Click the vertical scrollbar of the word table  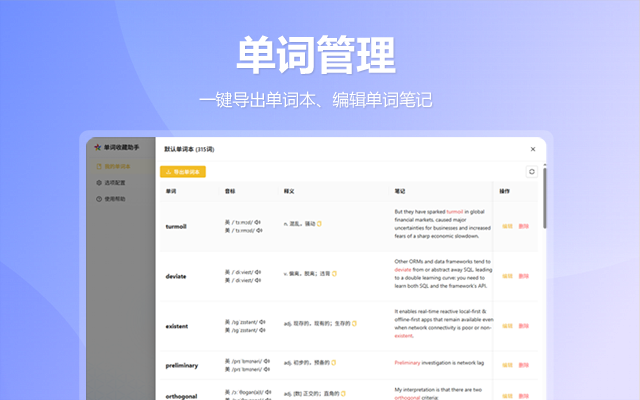544,198
